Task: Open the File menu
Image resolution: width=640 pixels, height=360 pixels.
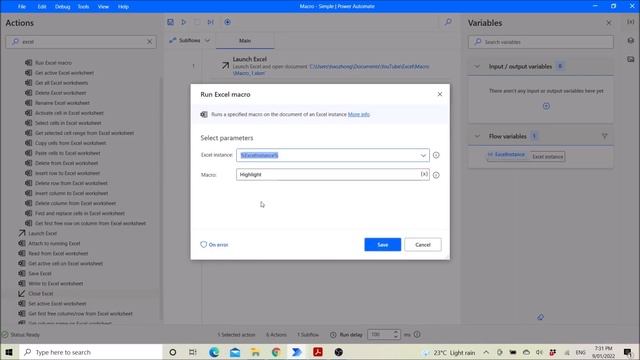Action: click(x=22, y=7)
